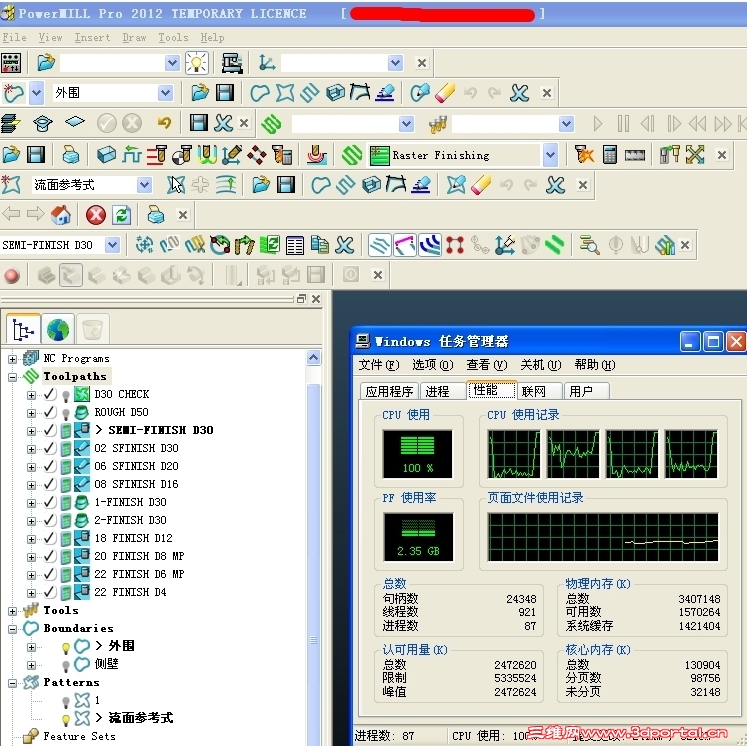Switch to 用户 tab in Task Manager
747x746 pixels.
pos(586,391)
